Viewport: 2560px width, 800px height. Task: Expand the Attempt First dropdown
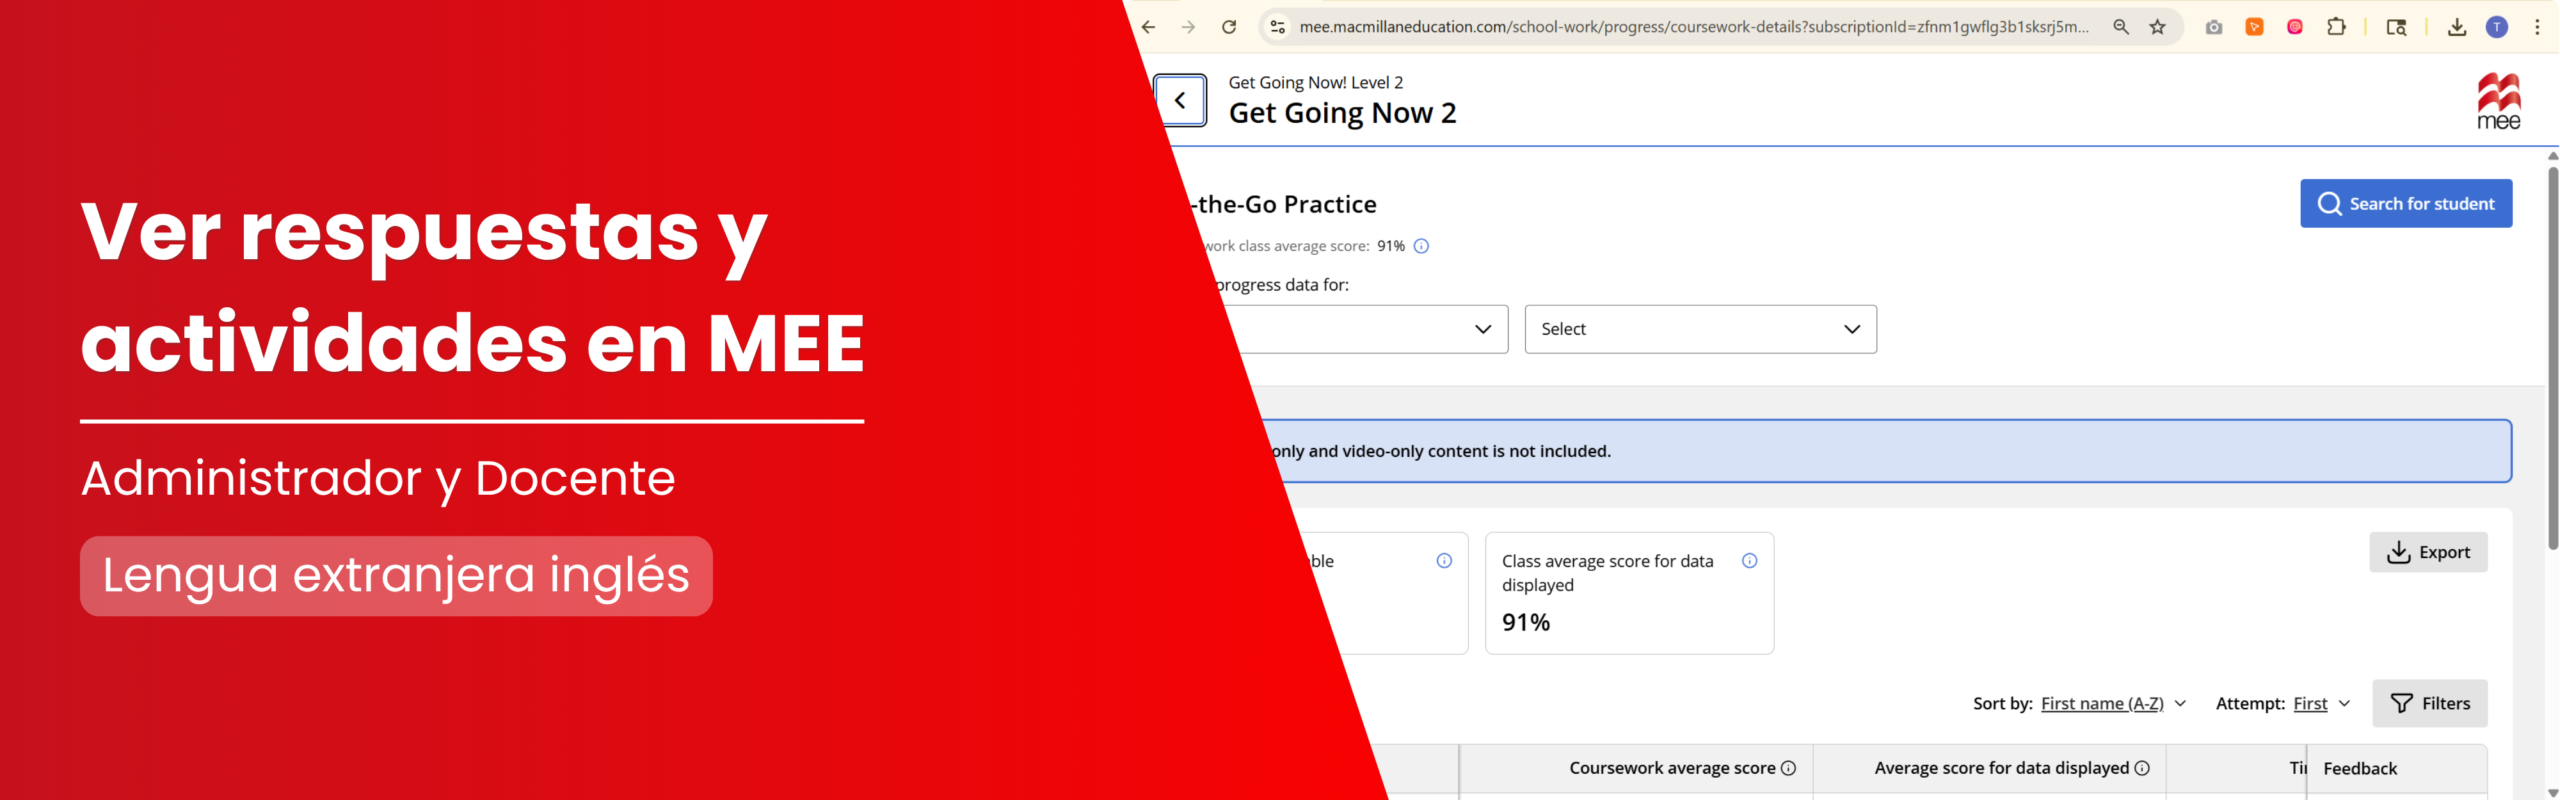pyautogui.click(x=2321, y=704)
